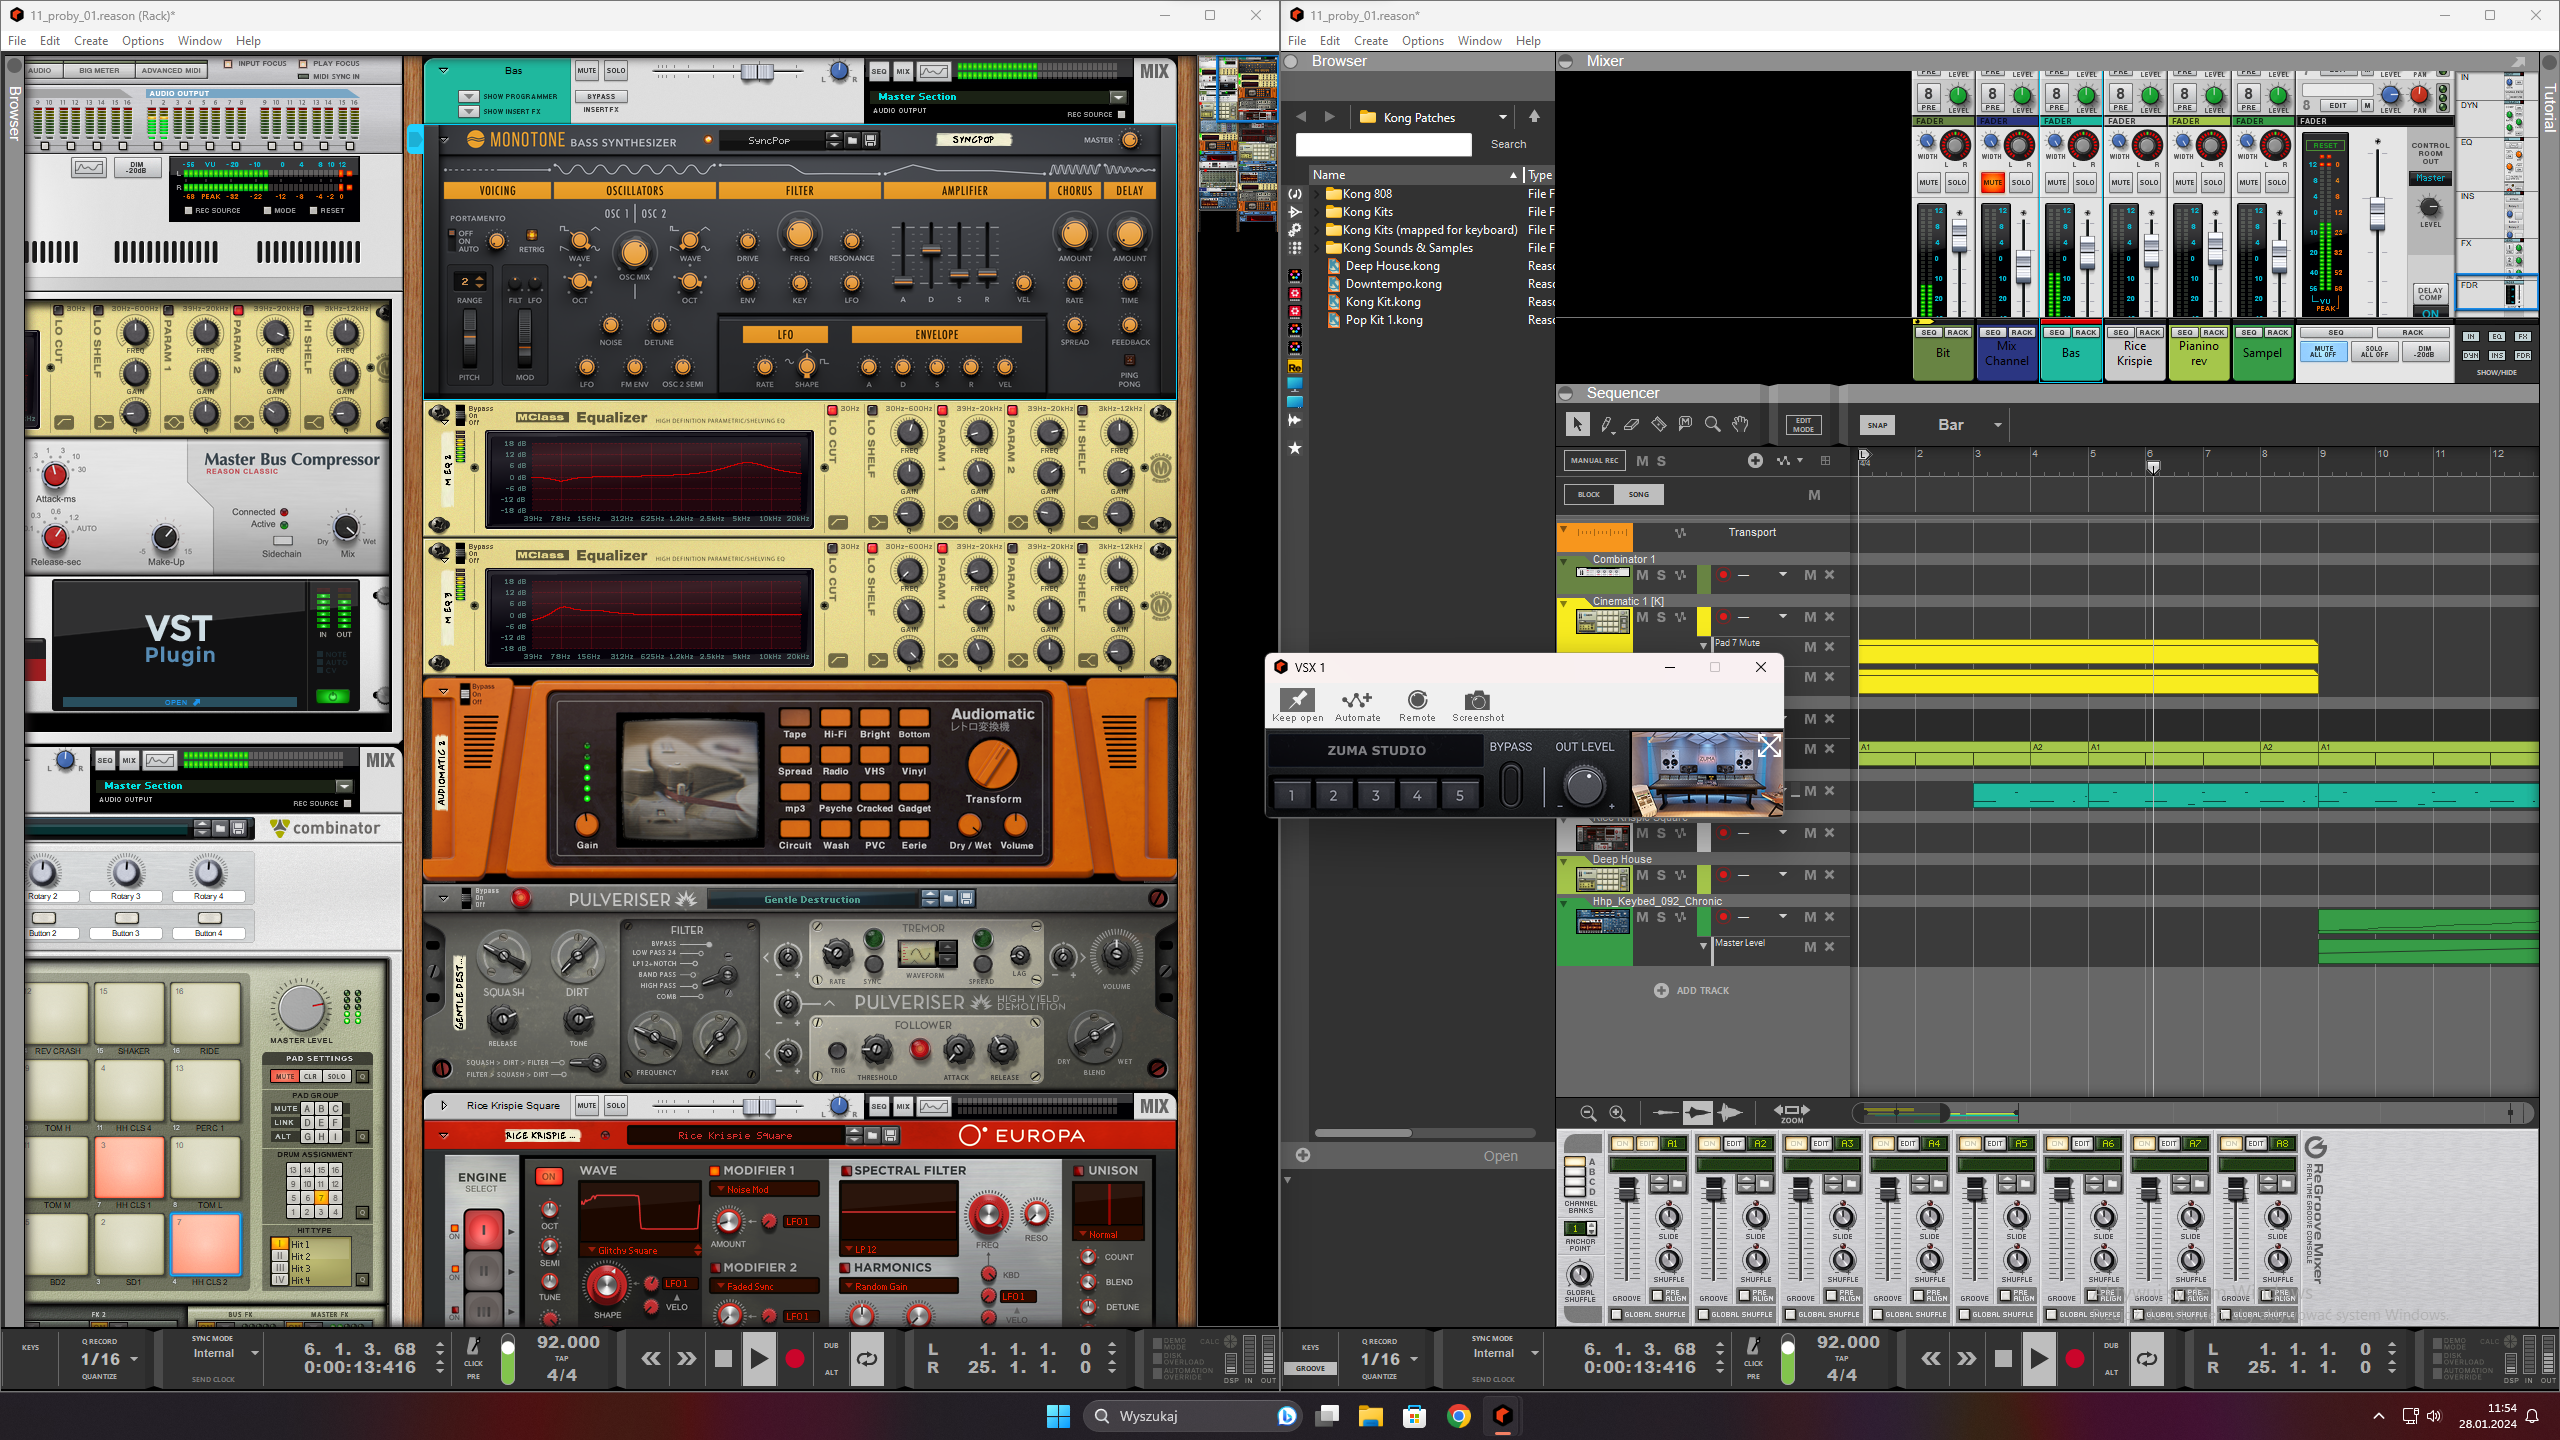Viewport: 2560px width, 1440px height.
Task: Select the arrow Selection tool in the Sequencer
Action: 1577,425
